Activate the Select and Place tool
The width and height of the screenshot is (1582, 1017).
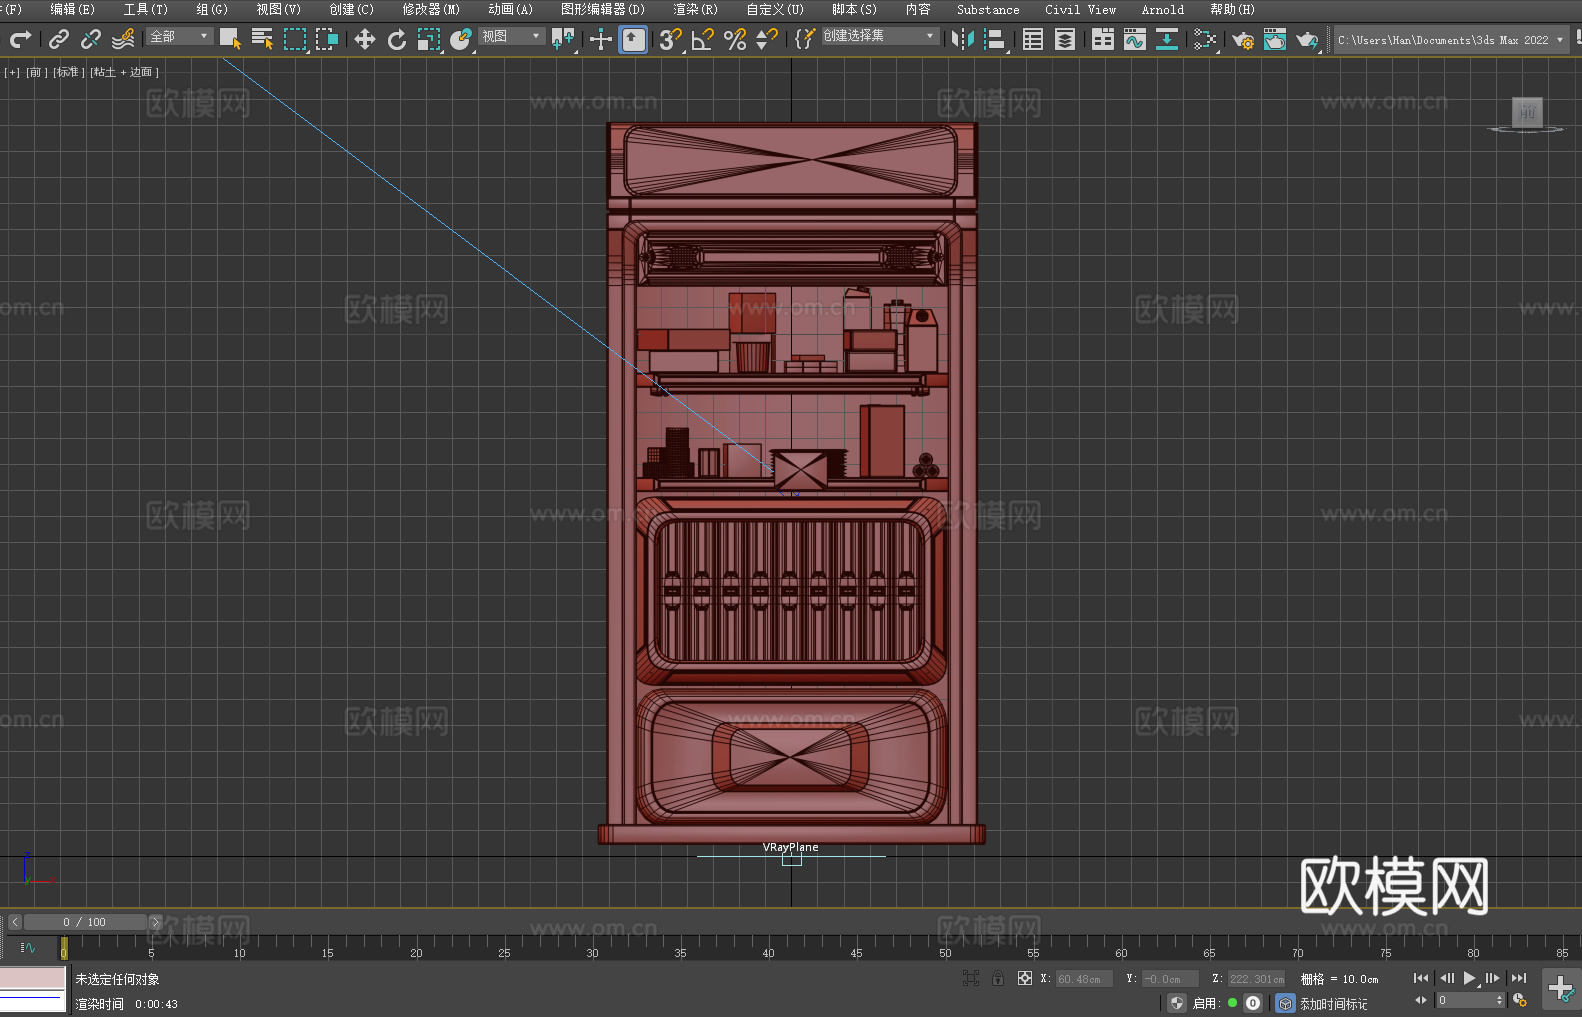[461, 39]
